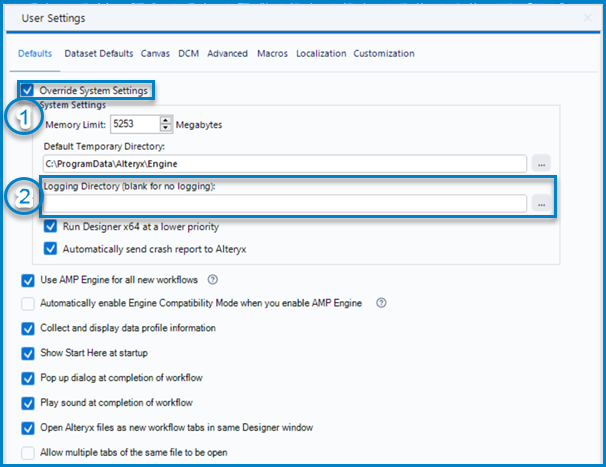Image resolution: width=606 pixels, height=467 pixels.
Task: Enable automatic Engine Compatibility Mode checkbox
Action: pos(28,303)
